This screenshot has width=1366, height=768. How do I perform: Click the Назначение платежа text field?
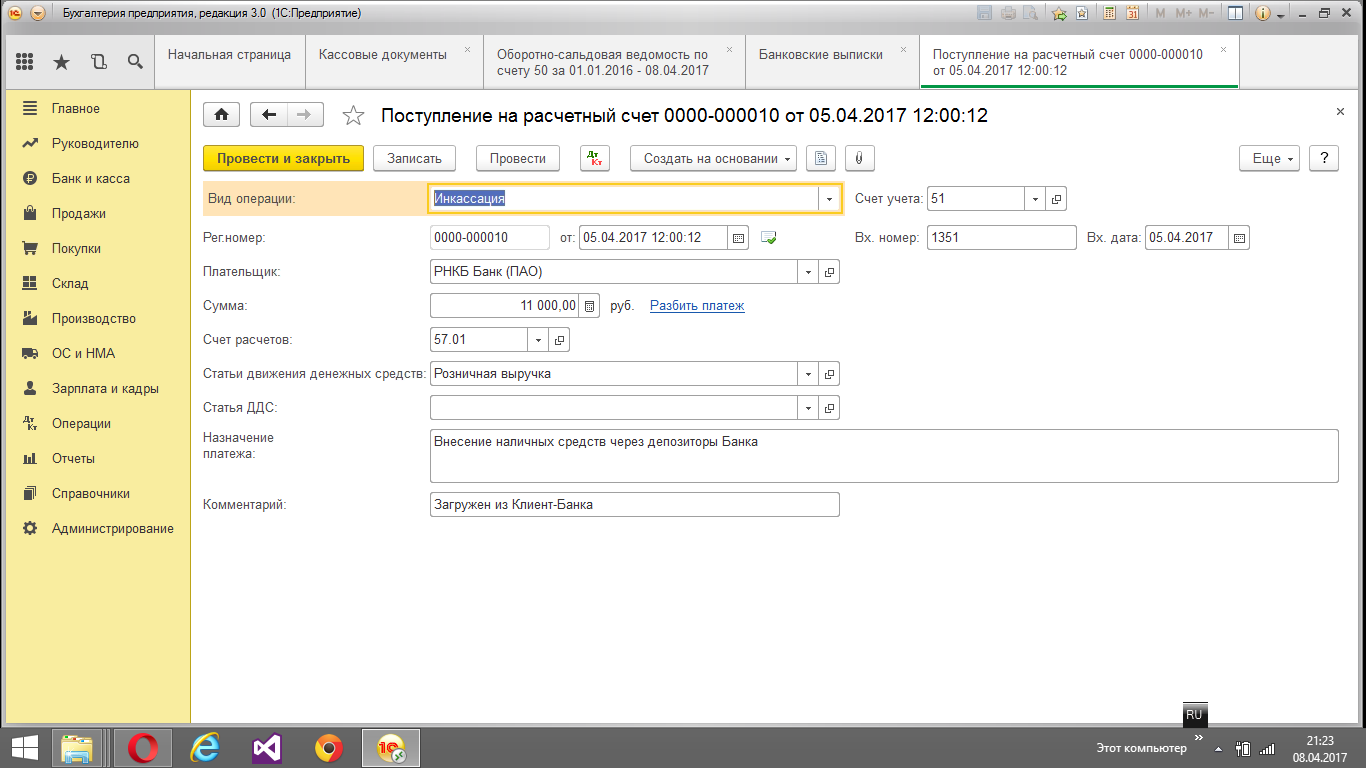point(883,456)
